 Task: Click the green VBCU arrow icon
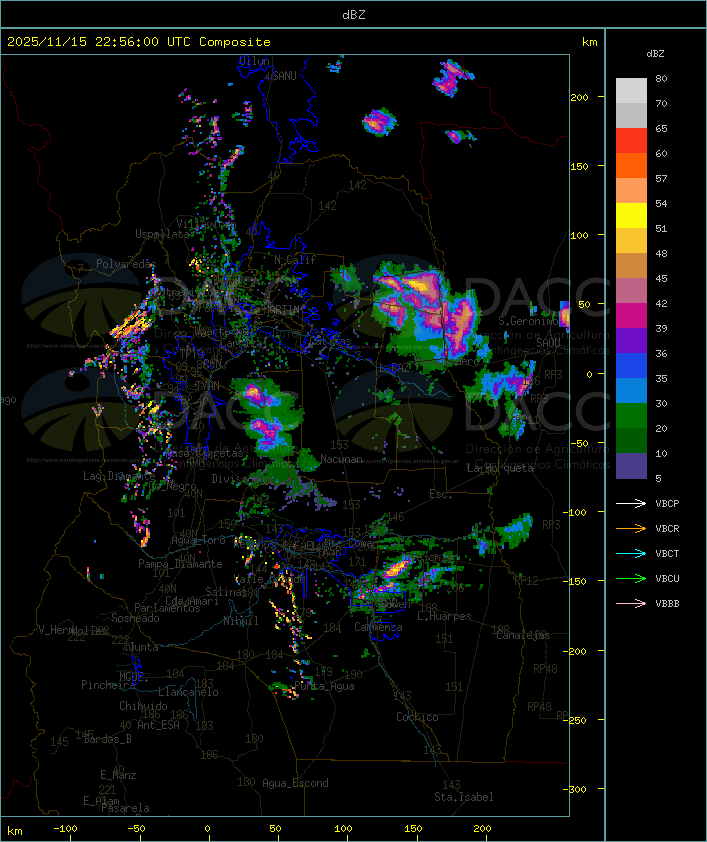pyautogui.click(x=631, y=578)
